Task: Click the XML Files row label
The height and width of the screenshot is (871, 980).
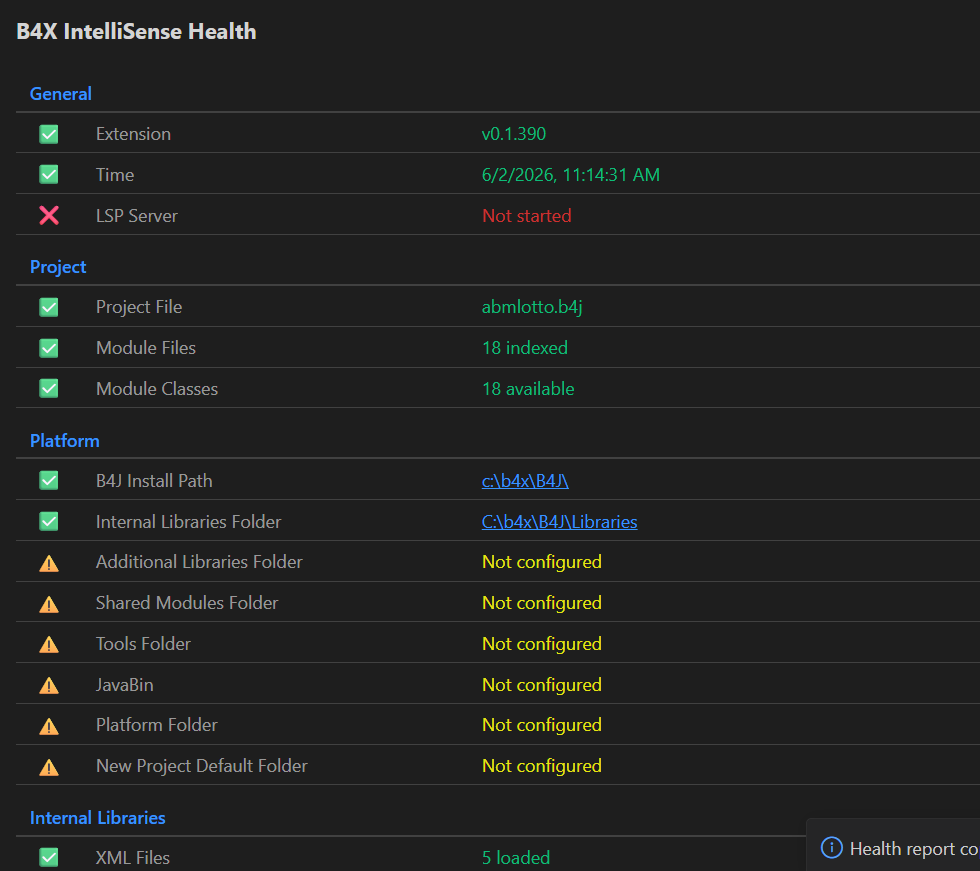Action: (132, 857)
